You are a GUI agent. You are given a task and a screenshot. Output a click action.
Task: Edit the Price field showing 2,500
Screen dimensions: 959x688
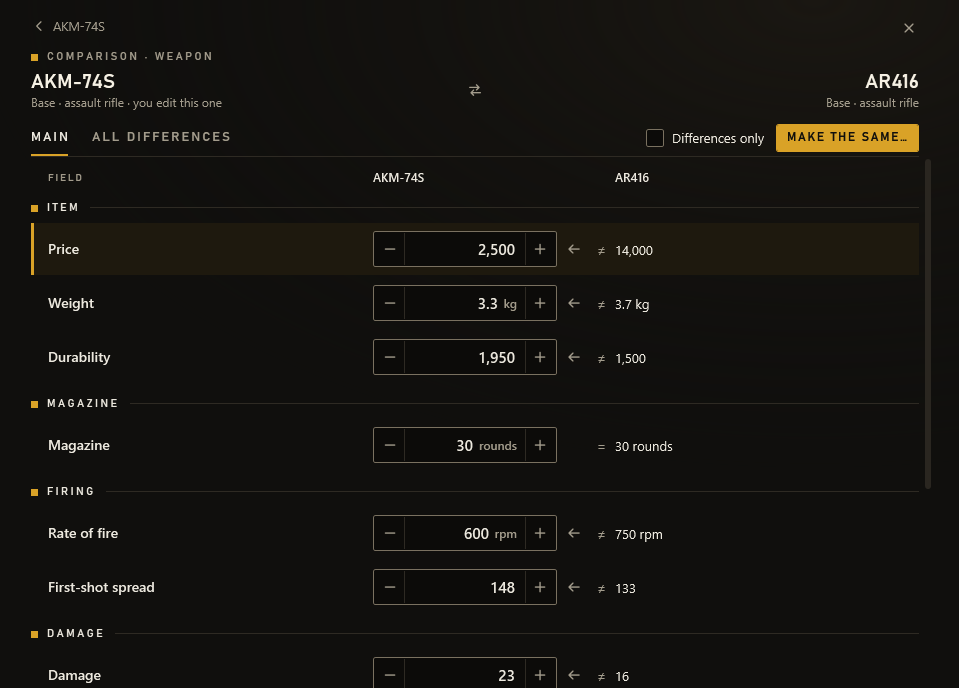[x=465, y=249]
